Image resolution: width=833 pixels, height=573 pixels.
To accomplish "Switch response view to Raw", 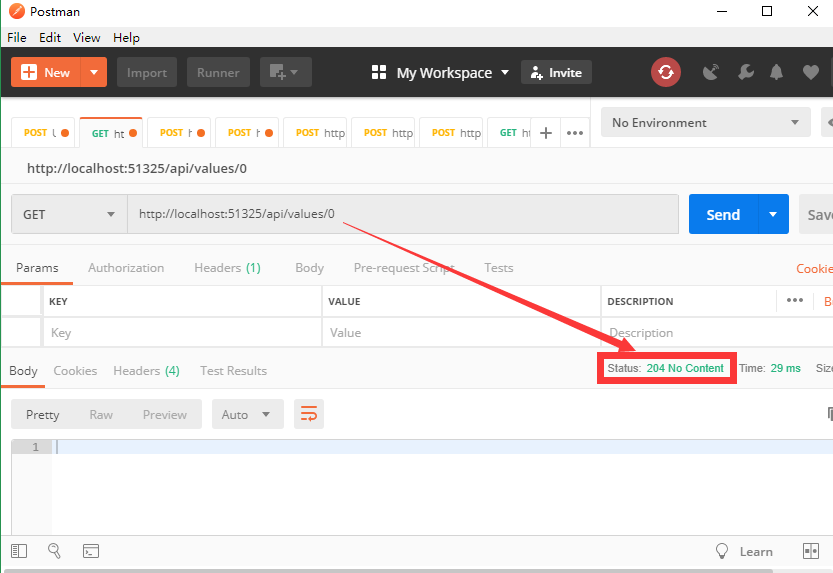I will 101,414.
